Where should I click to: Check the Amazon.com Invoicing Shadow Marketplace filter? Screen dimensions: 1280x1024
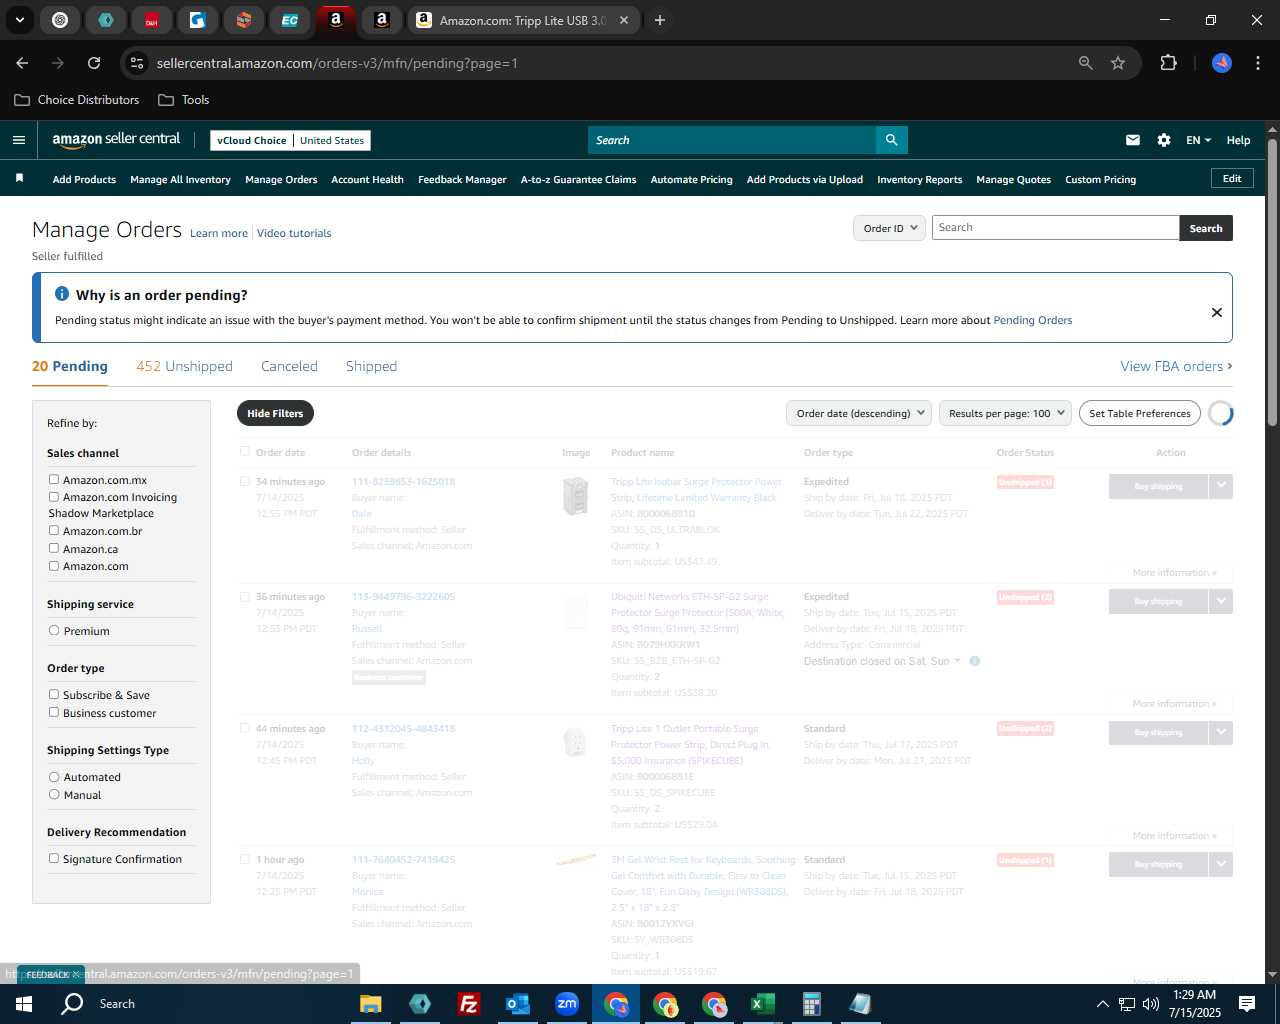coord(54,497)
